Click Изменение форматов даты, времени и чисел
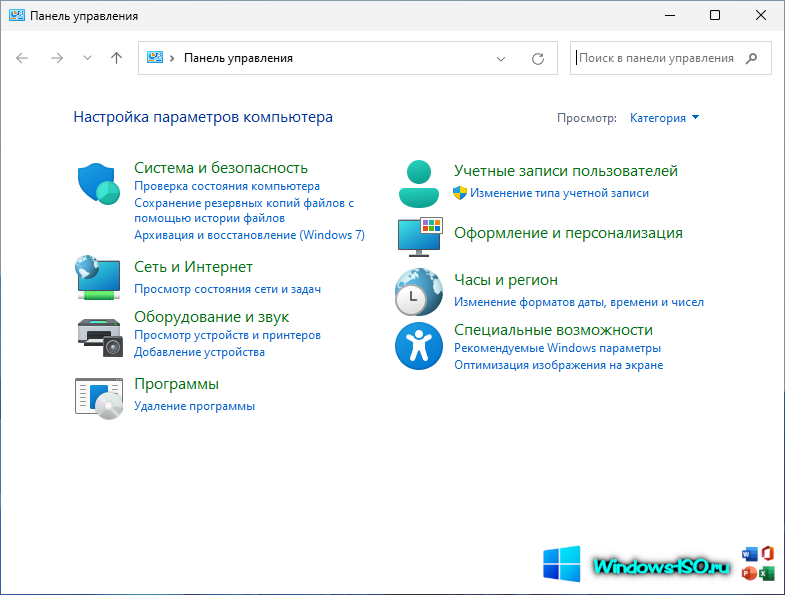 (579, 302)
